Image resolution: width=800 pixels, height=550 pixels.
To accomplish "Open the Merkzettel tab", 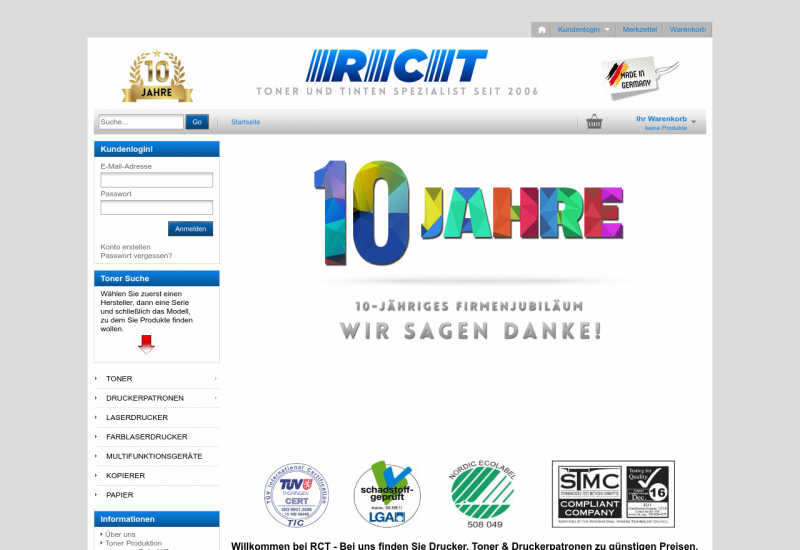I will [x=640, y=30].
